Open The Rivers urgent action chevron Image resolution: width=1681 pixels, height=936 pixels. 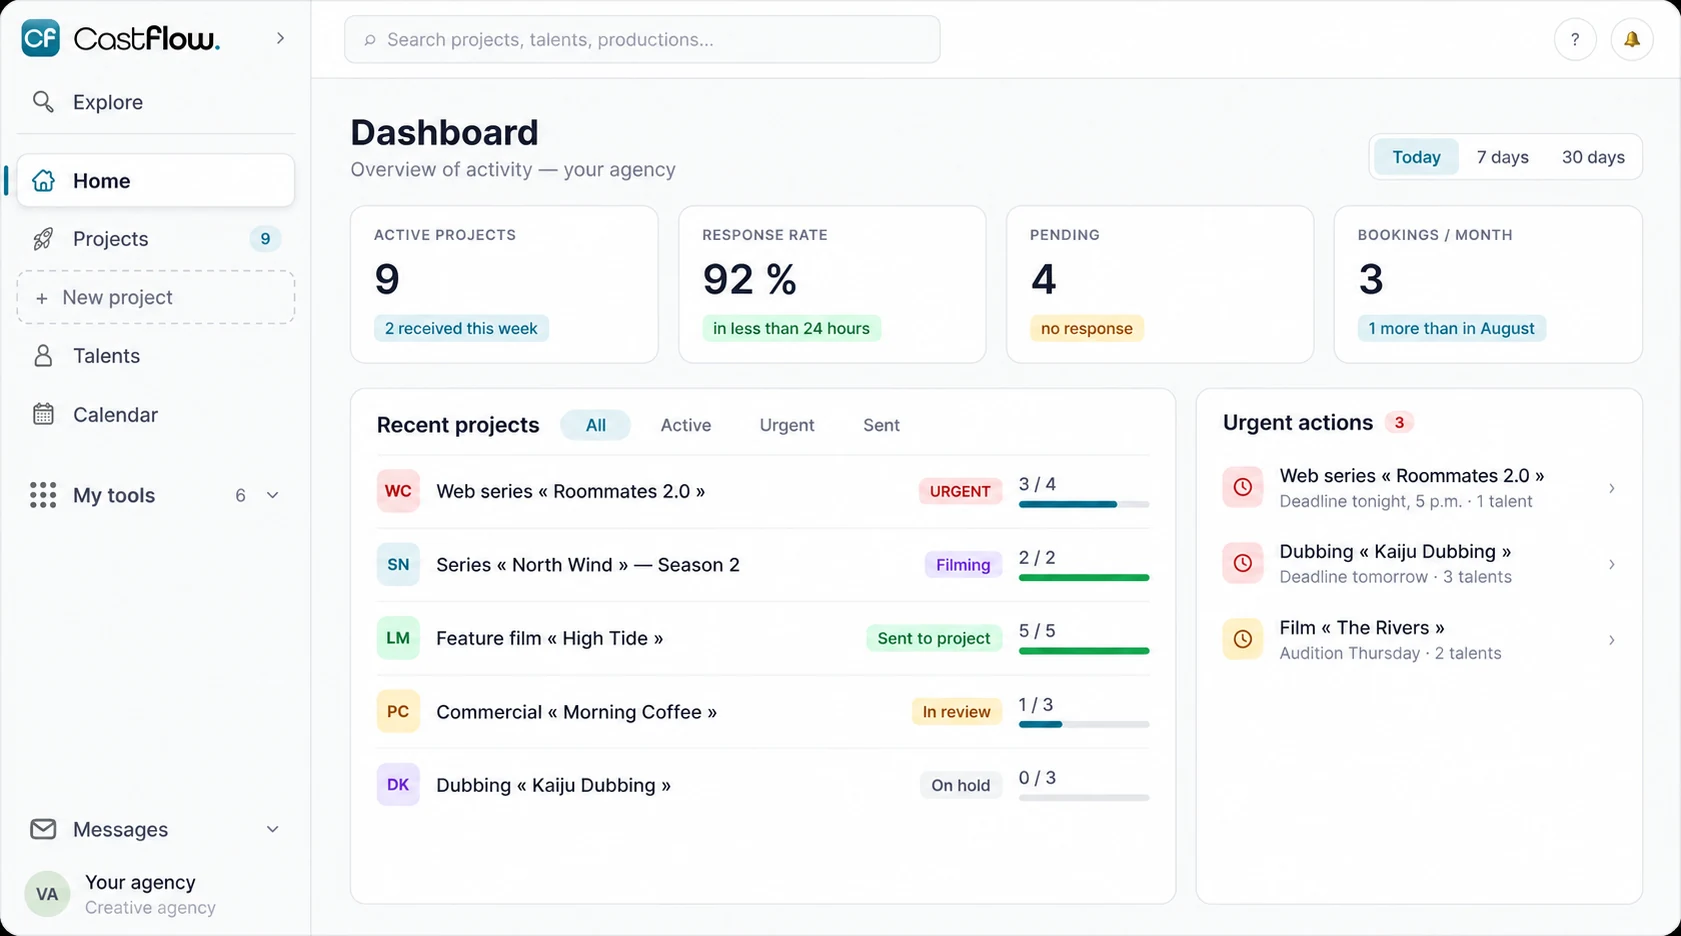1611,640
